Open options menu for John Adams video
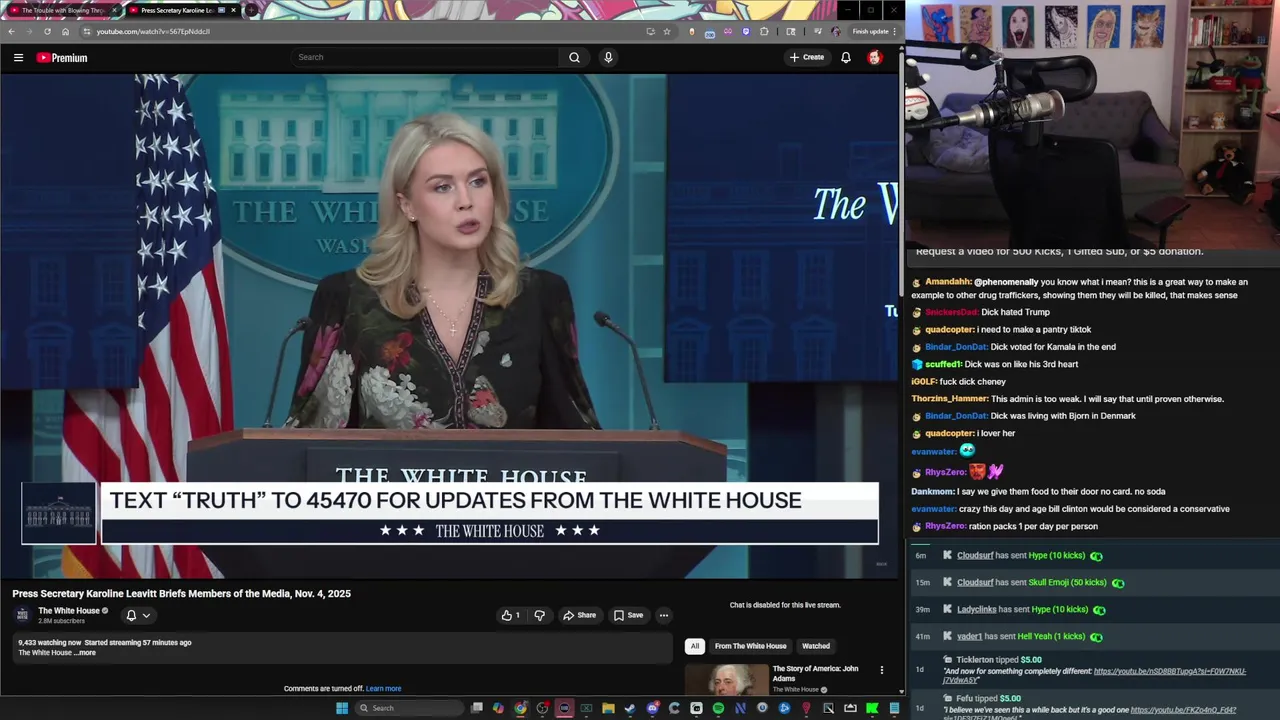The height and width of the screenshot is (720, 1280). point(881,669)
